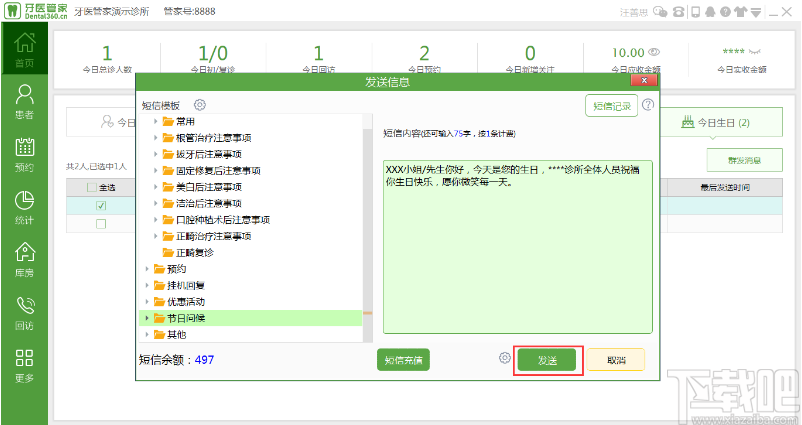Check the unchecked checkbox in the second table row
This screenshot has width=802, height=425.
click(101, 224)
